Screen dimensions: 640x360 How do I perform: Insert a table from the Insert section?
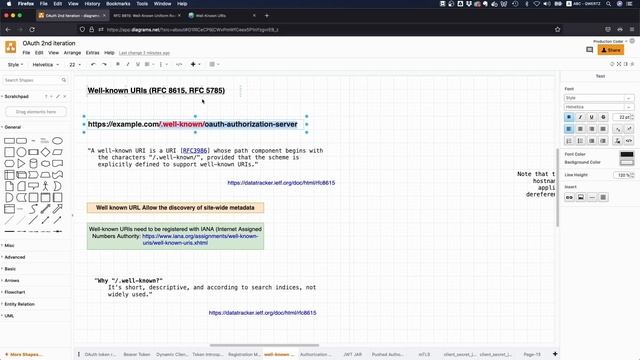click(x=603, y=197)
